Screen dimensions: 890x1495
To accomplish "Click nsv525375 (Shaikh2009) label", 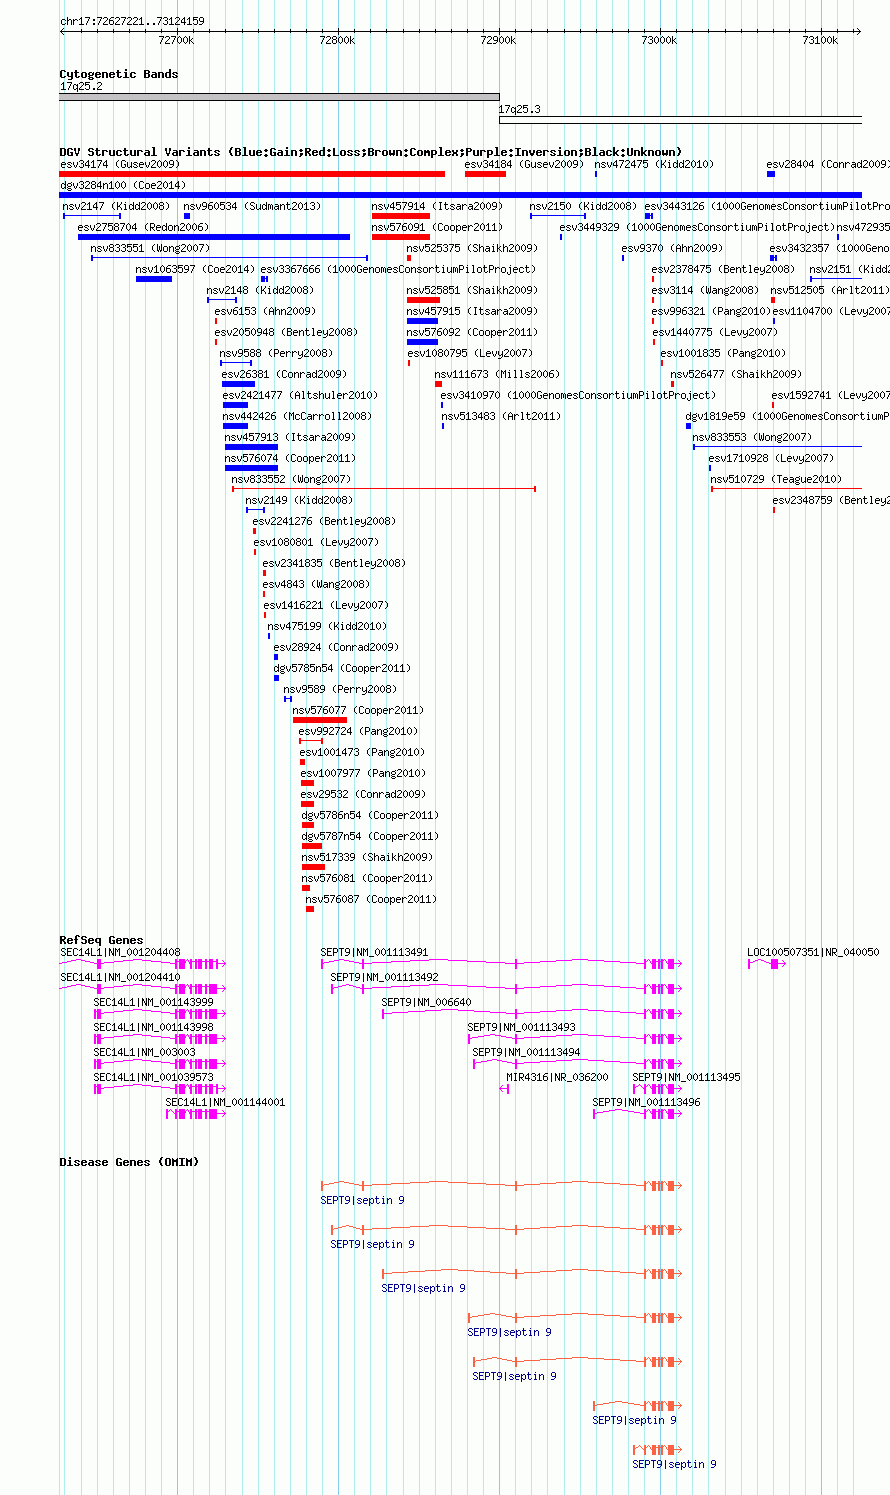I will [471, 248].
